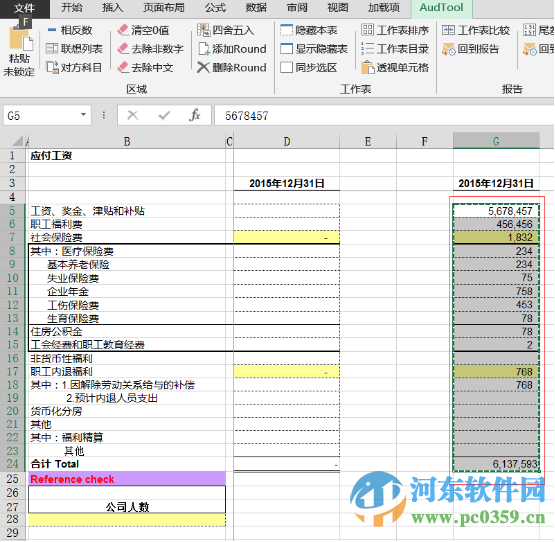
Task: Click the 透视单元格 tool
Action: [395, 67]
